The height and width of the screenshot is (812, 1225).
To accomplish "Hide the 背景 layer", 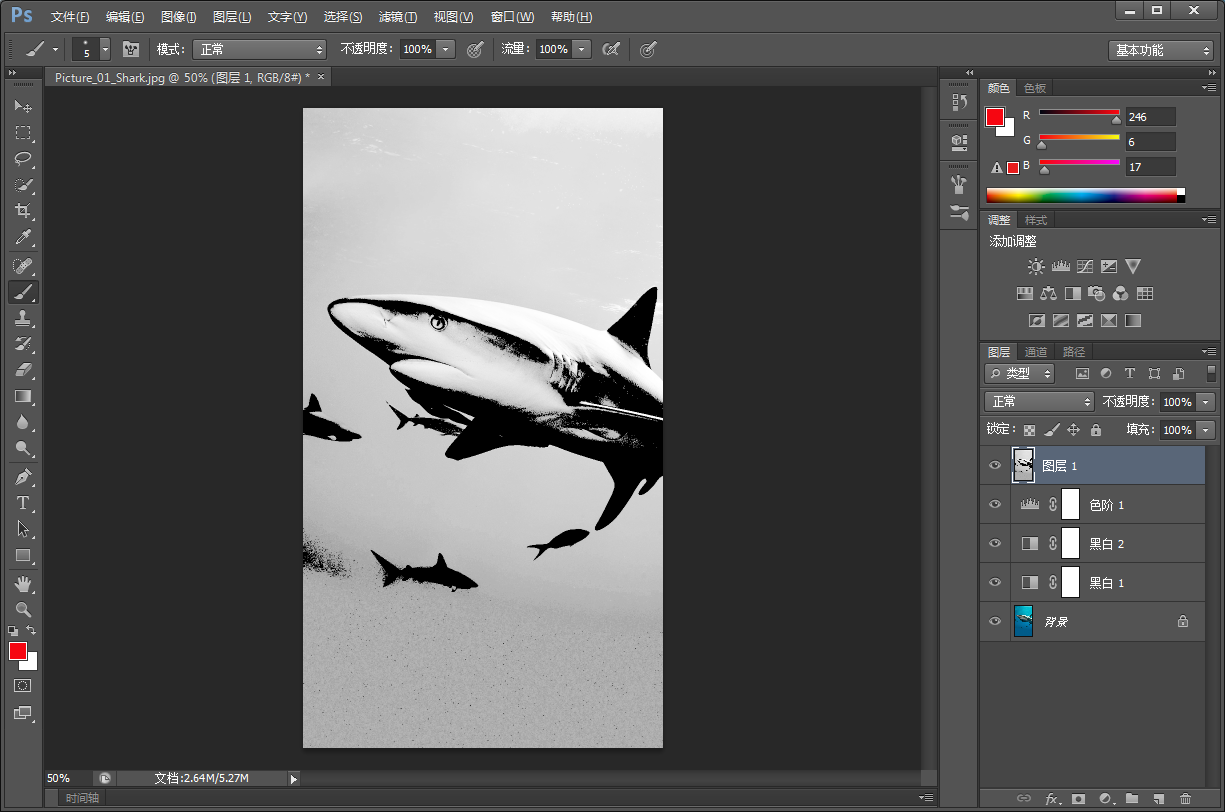I will (x=994, y=621).
